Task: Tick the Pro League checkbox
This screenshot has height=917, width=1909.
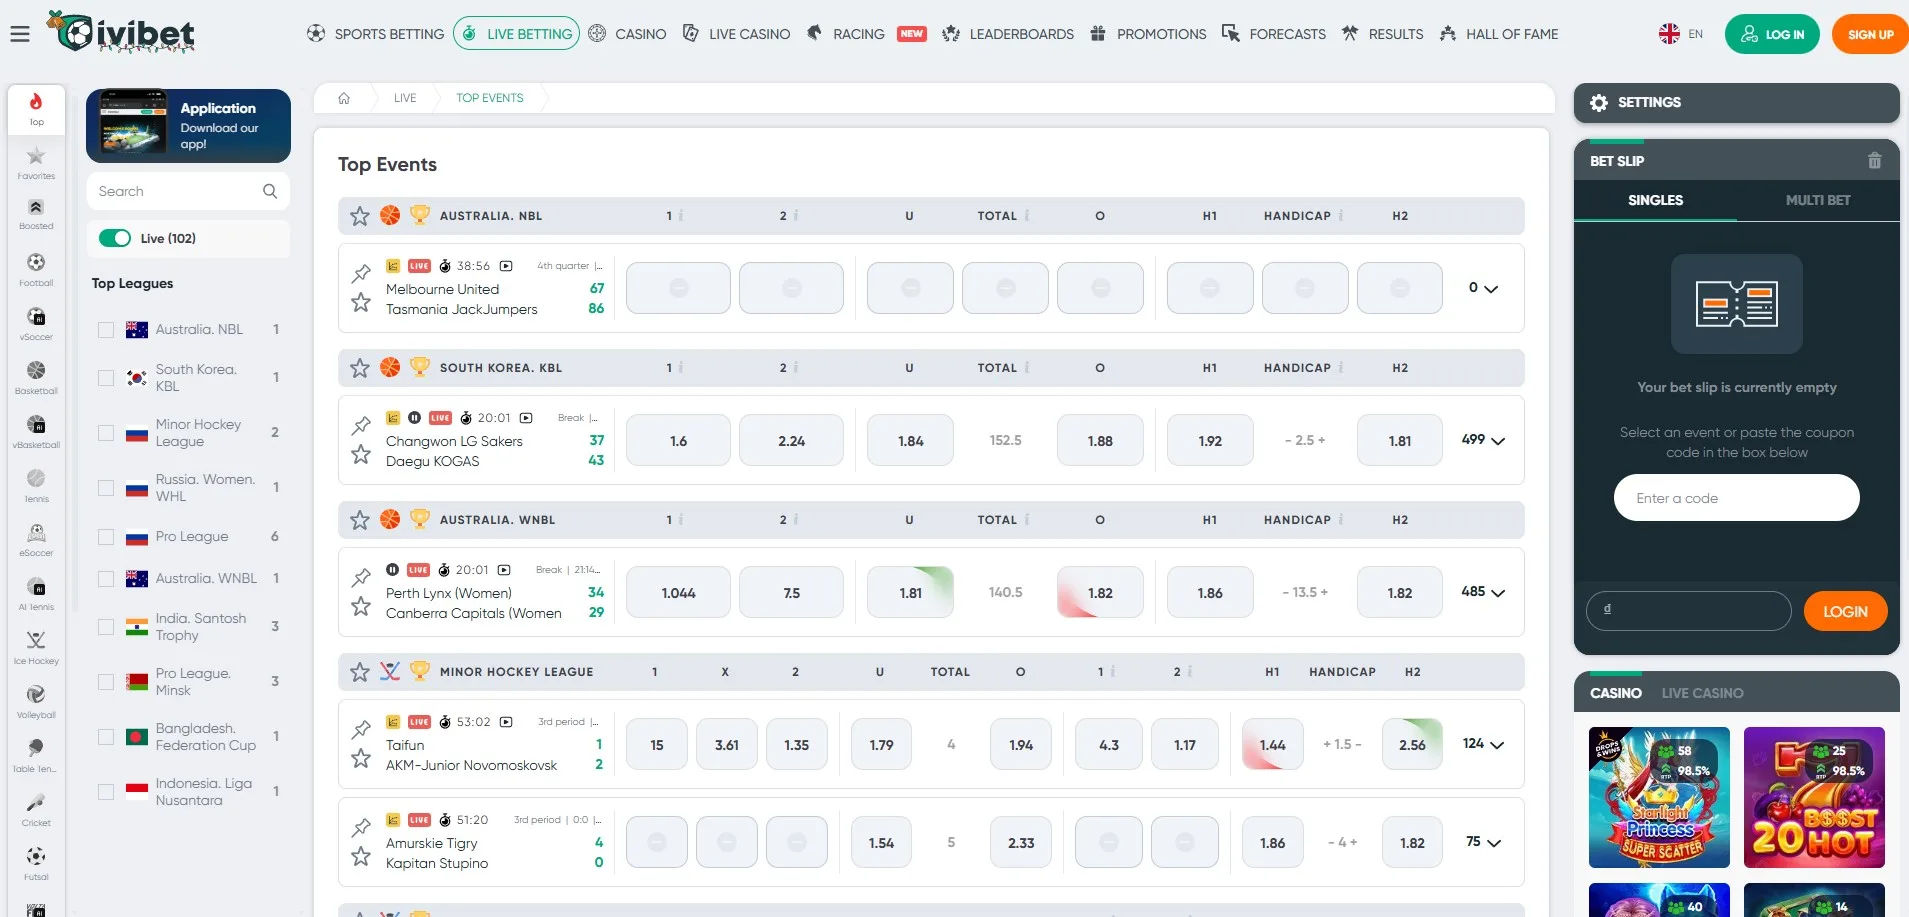Action: pos(106,537)
